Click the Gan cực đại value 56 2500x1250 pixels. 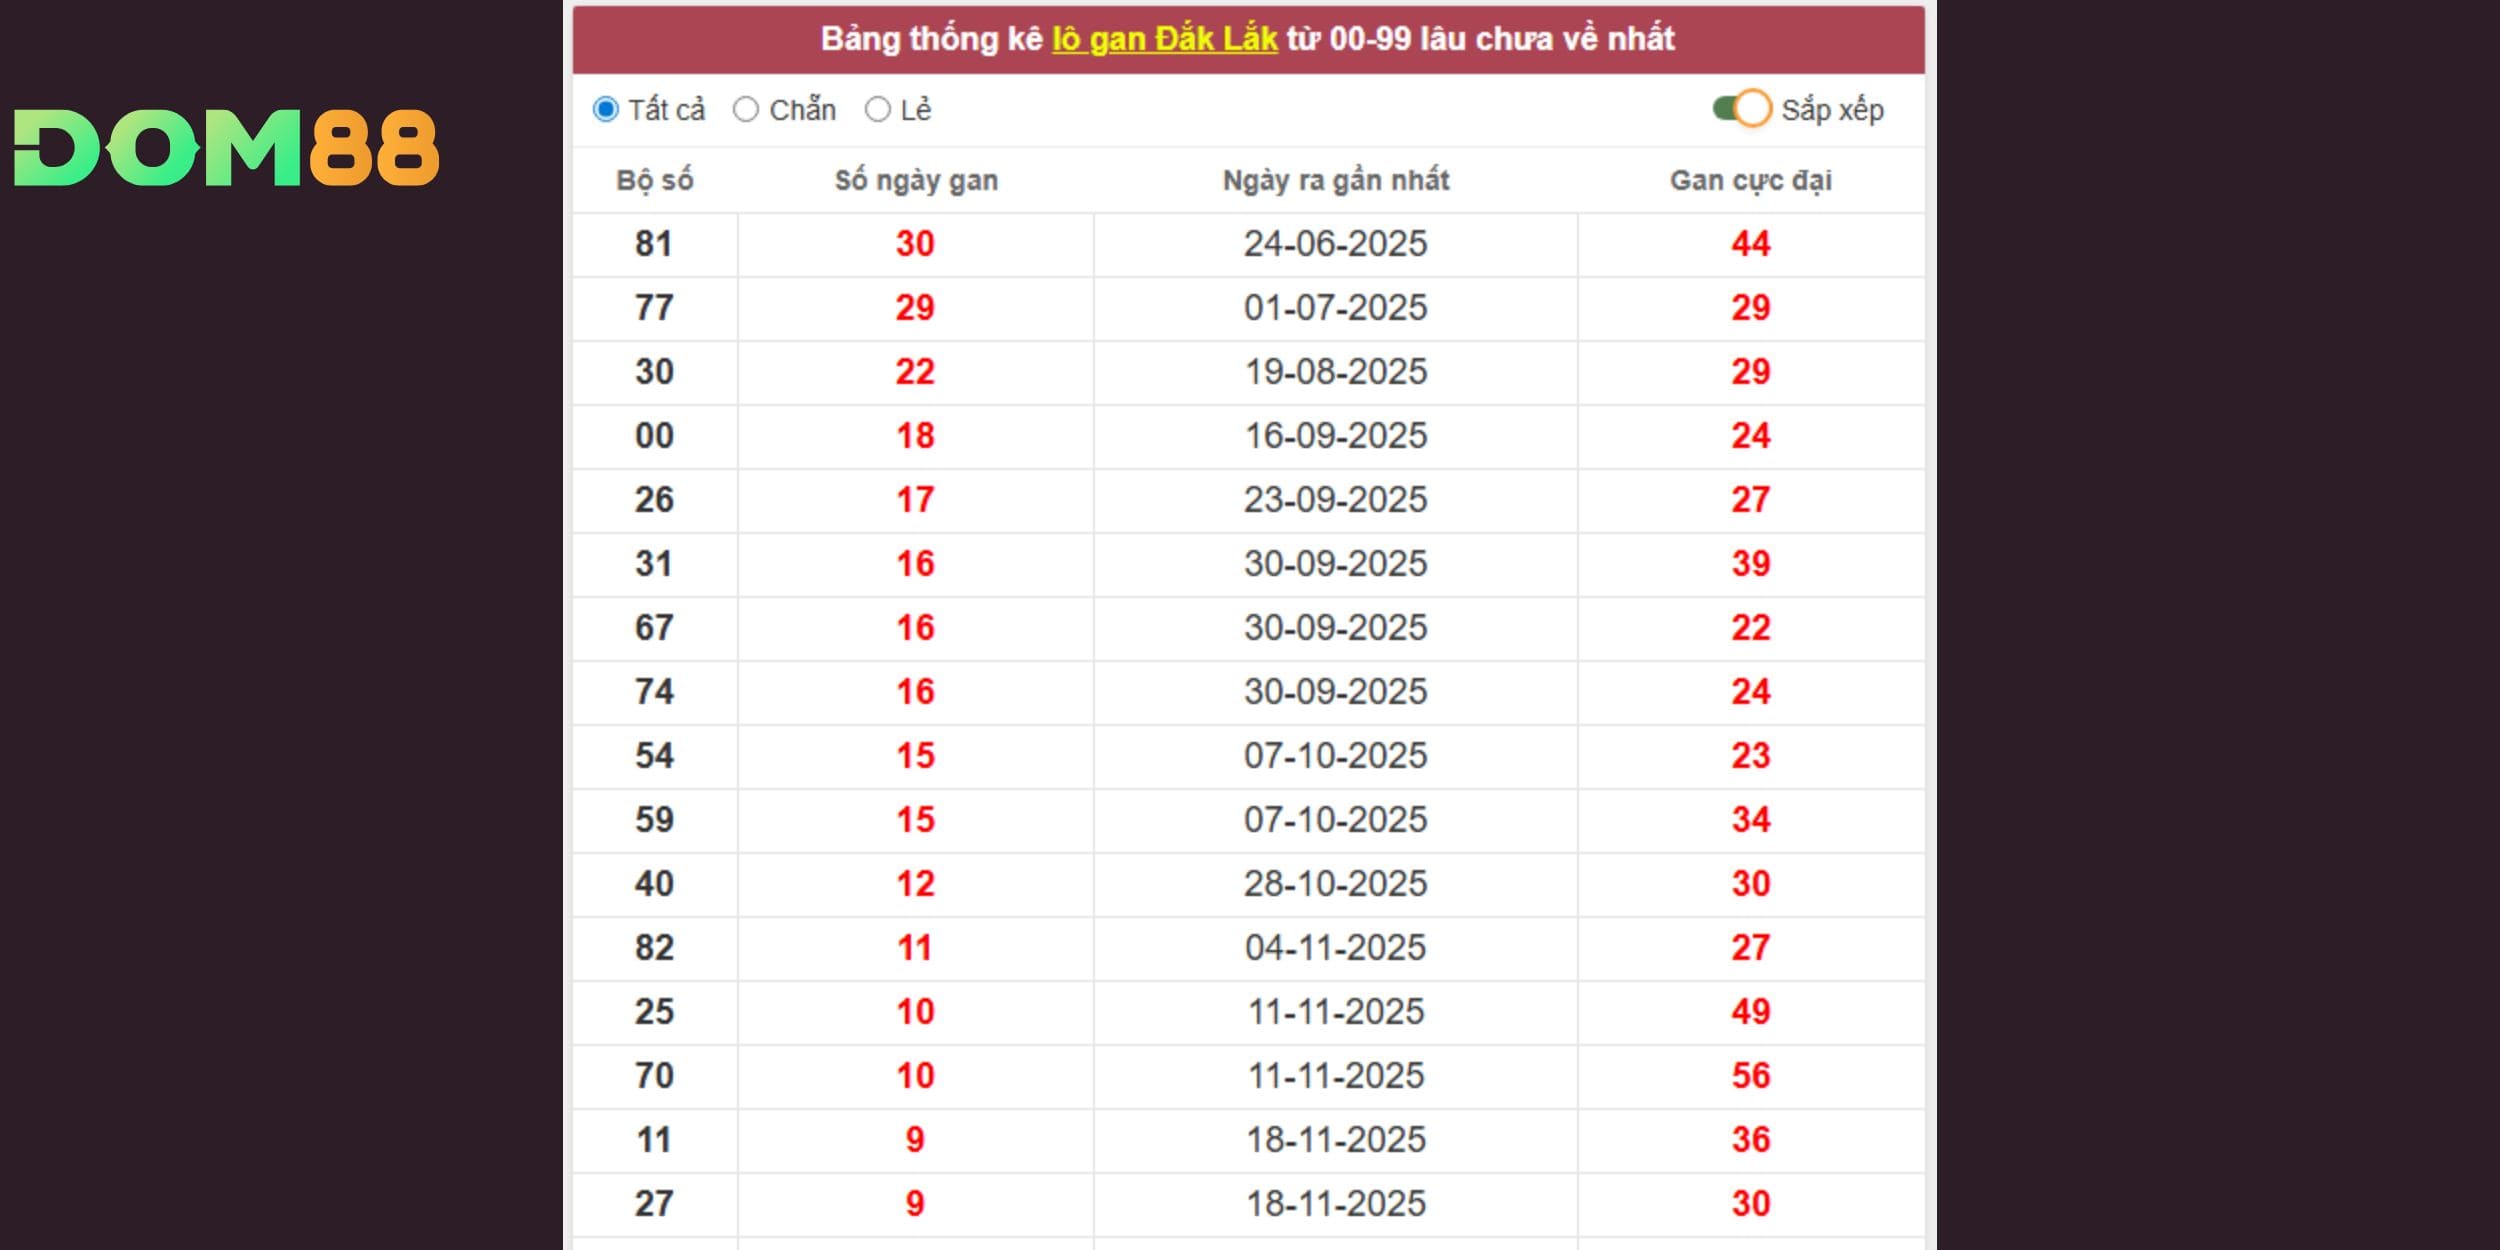pyautogui.click(x=1750, y=1076)
